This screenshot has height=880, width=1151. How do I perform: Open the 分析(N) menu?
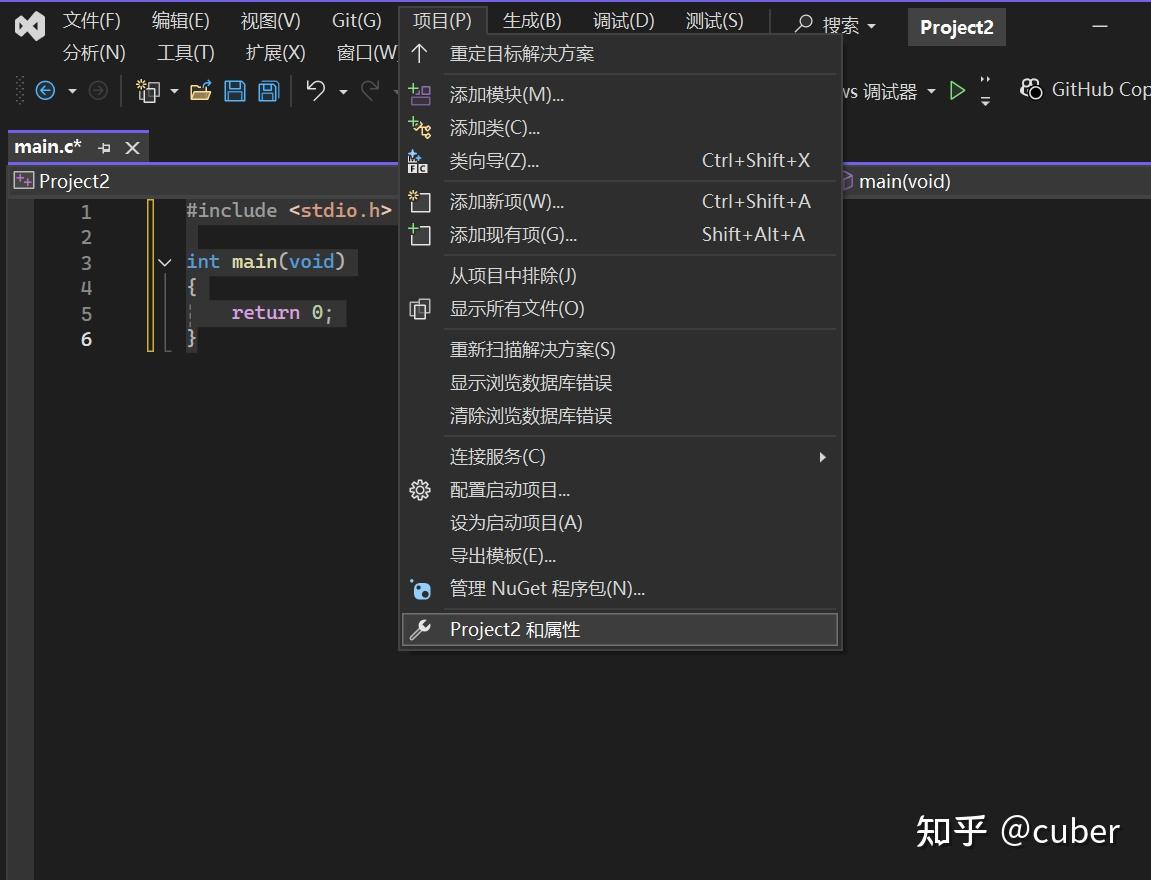point(94,53)
